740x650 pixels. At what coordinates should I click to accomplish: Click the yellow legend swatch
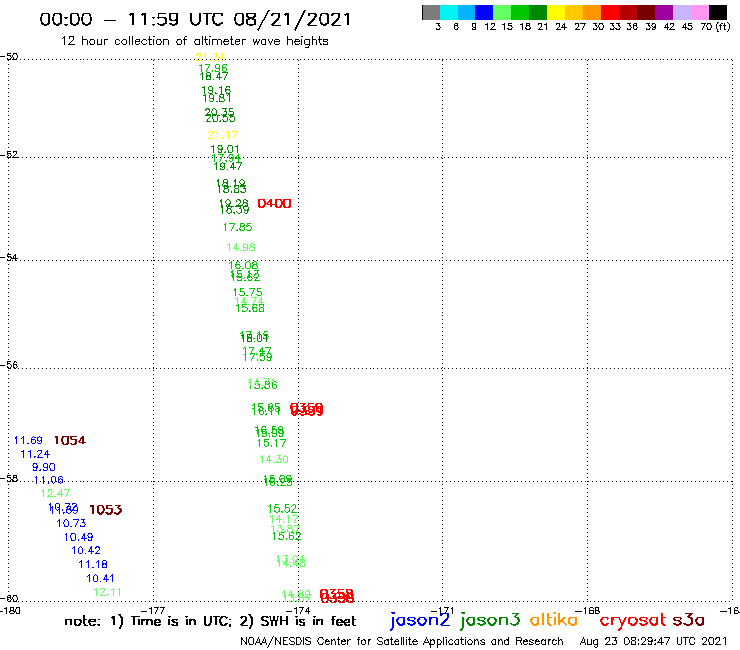coord(556,12)
